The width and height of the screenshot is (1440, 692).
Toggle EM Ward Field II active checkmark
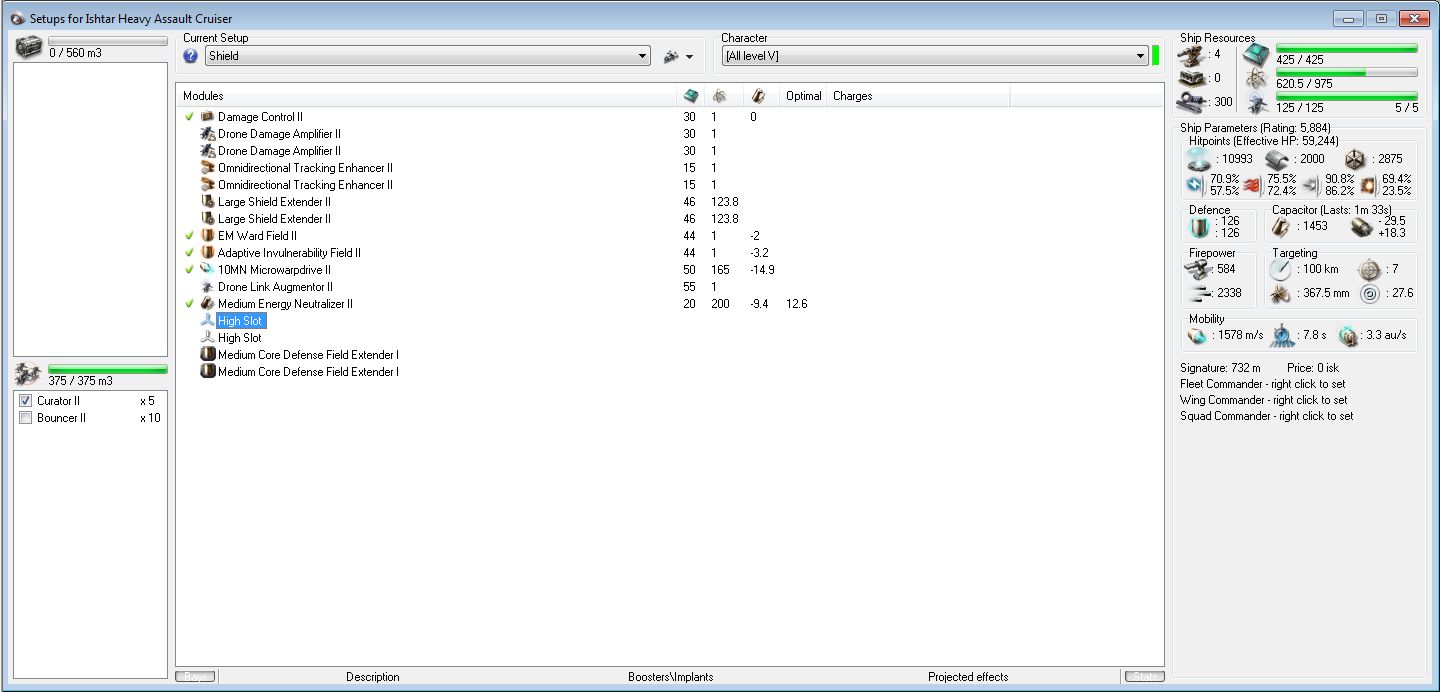(x=189, y=236)
